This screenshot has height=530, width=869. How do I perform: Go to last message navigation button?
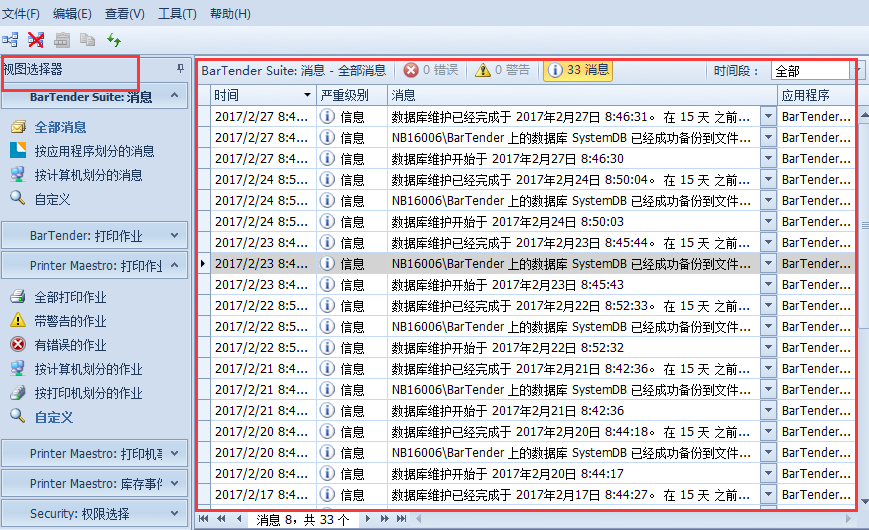402,519
